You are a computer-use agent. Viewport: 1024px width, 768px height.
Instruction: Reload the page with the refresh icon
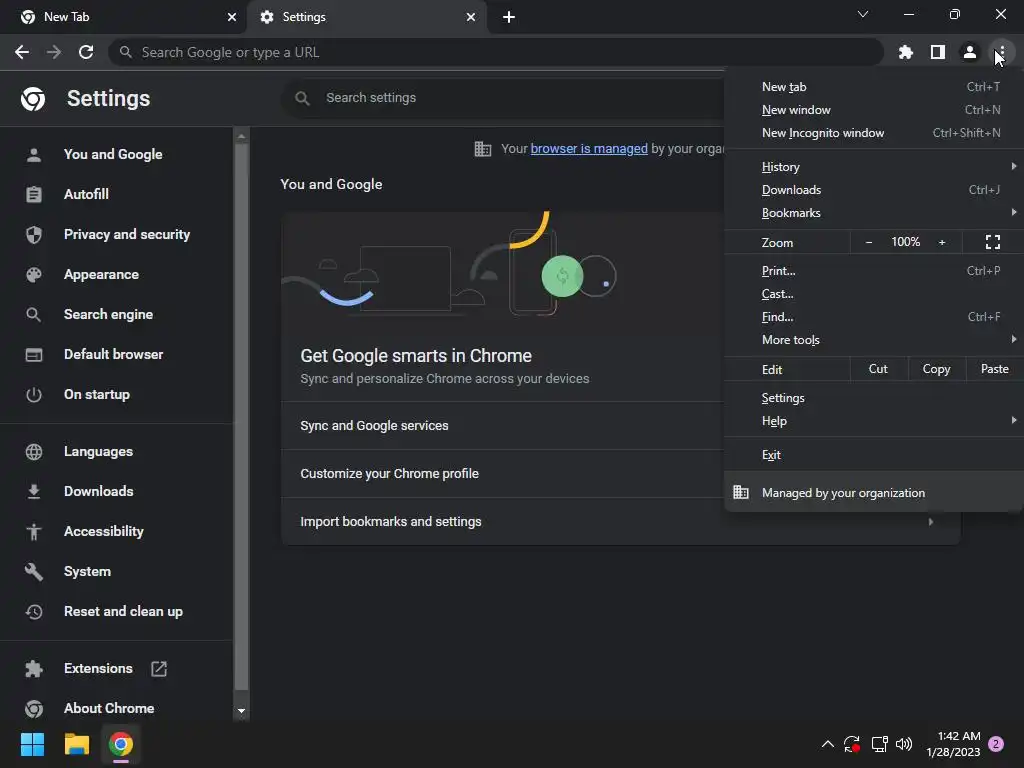[86, 52]
